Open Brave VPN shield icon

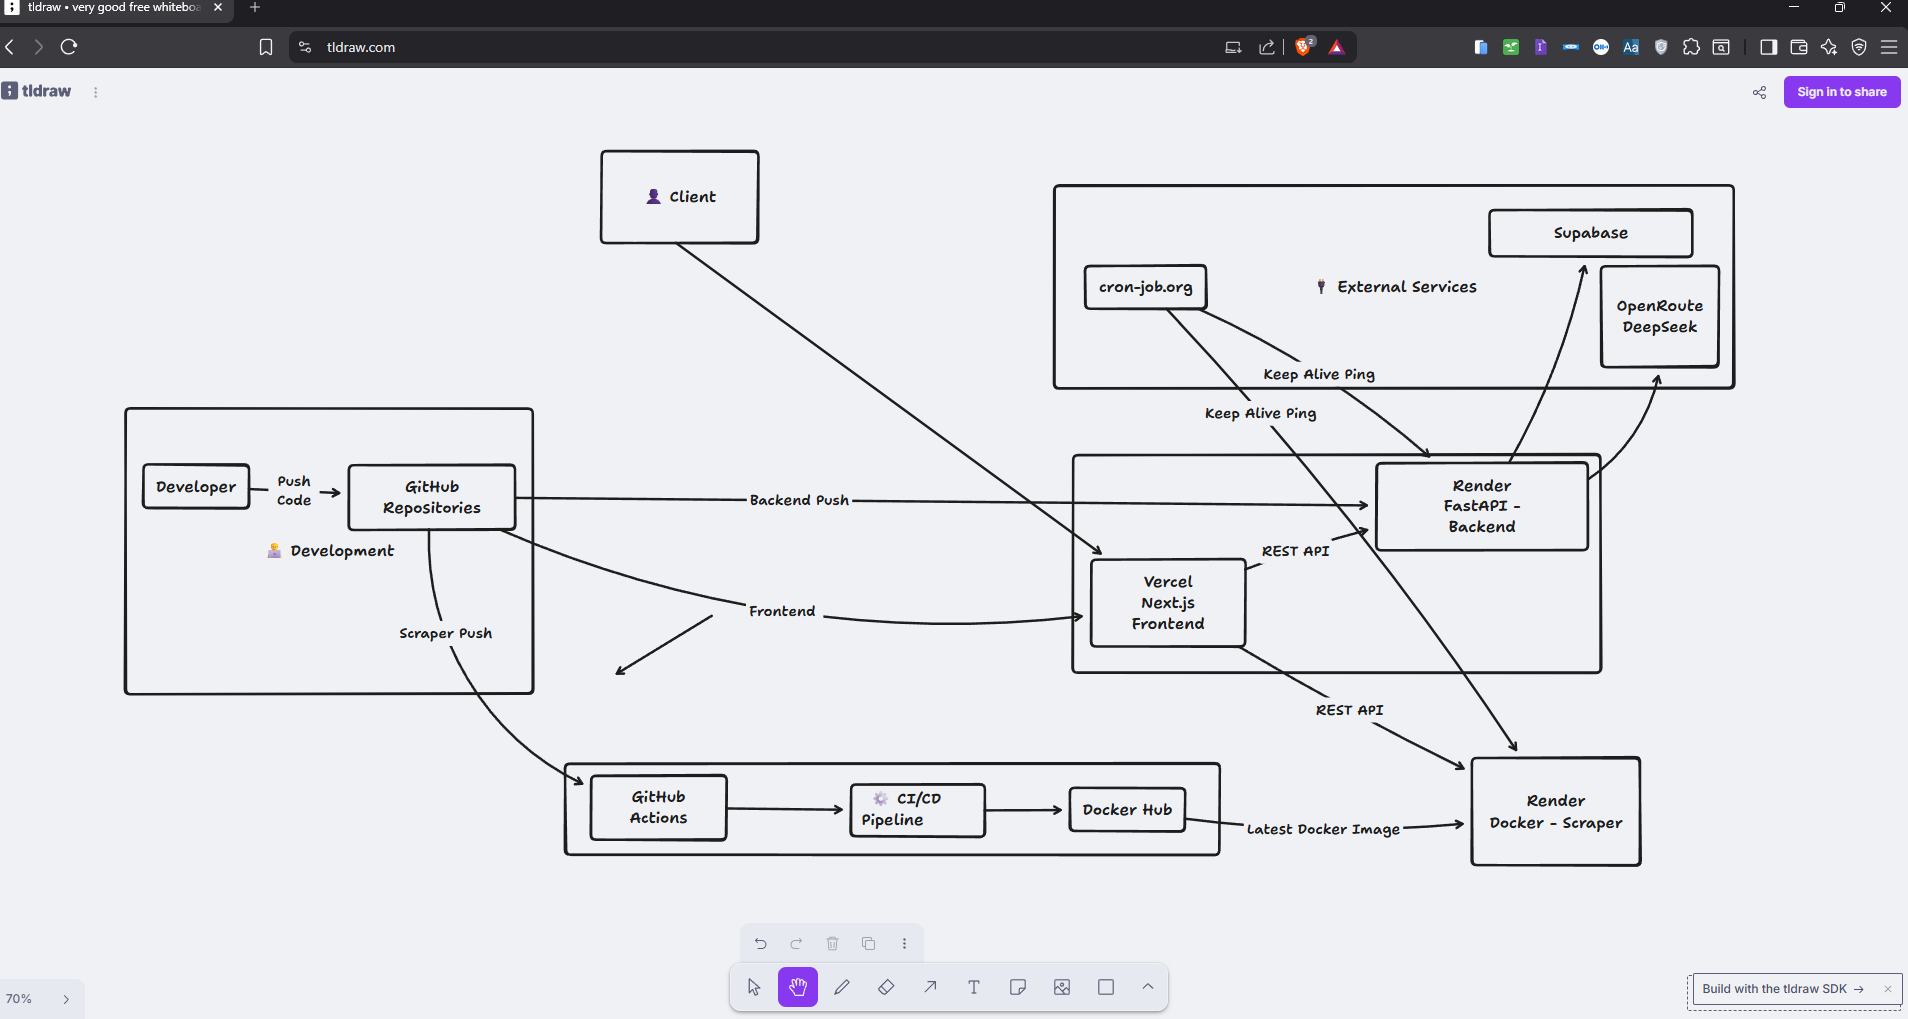(1859, 47)
